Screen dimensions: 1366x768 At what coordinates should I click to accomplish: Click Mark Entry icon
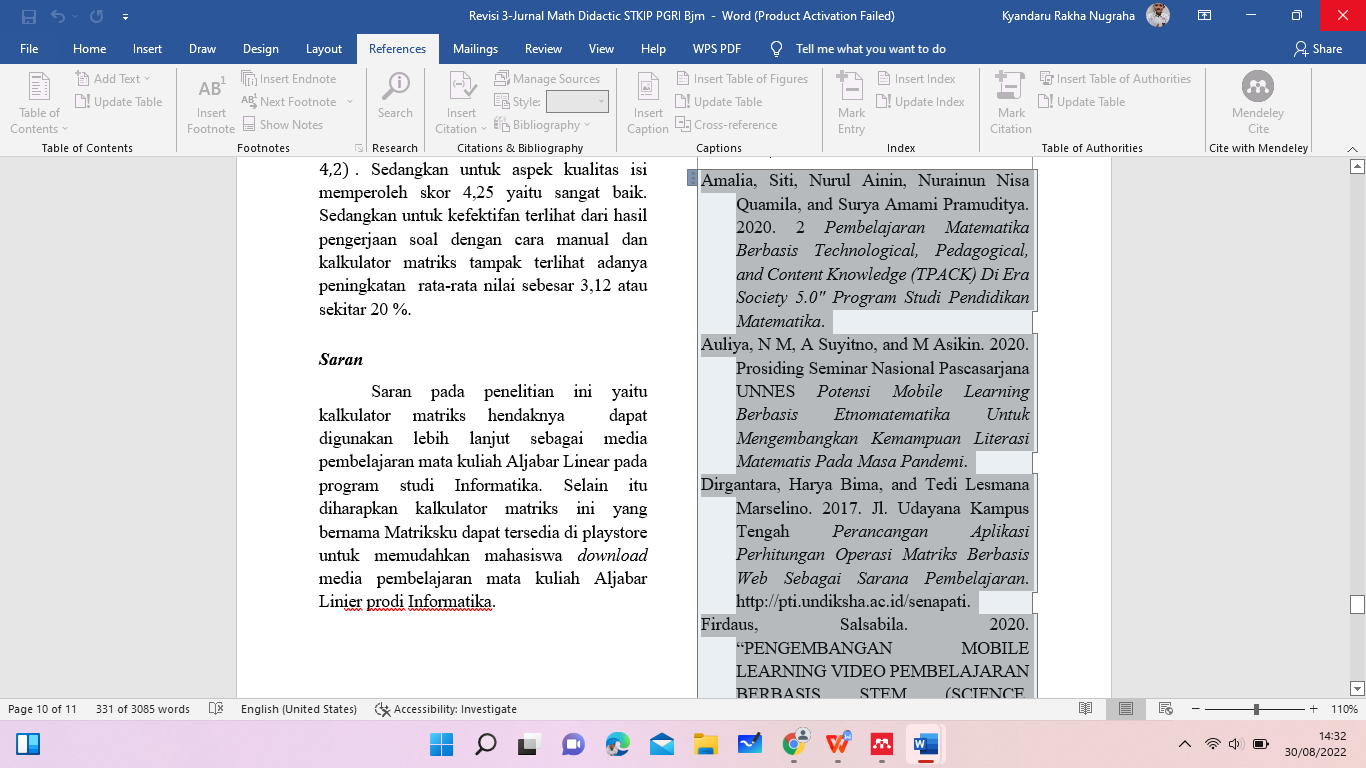pos(851,103)
